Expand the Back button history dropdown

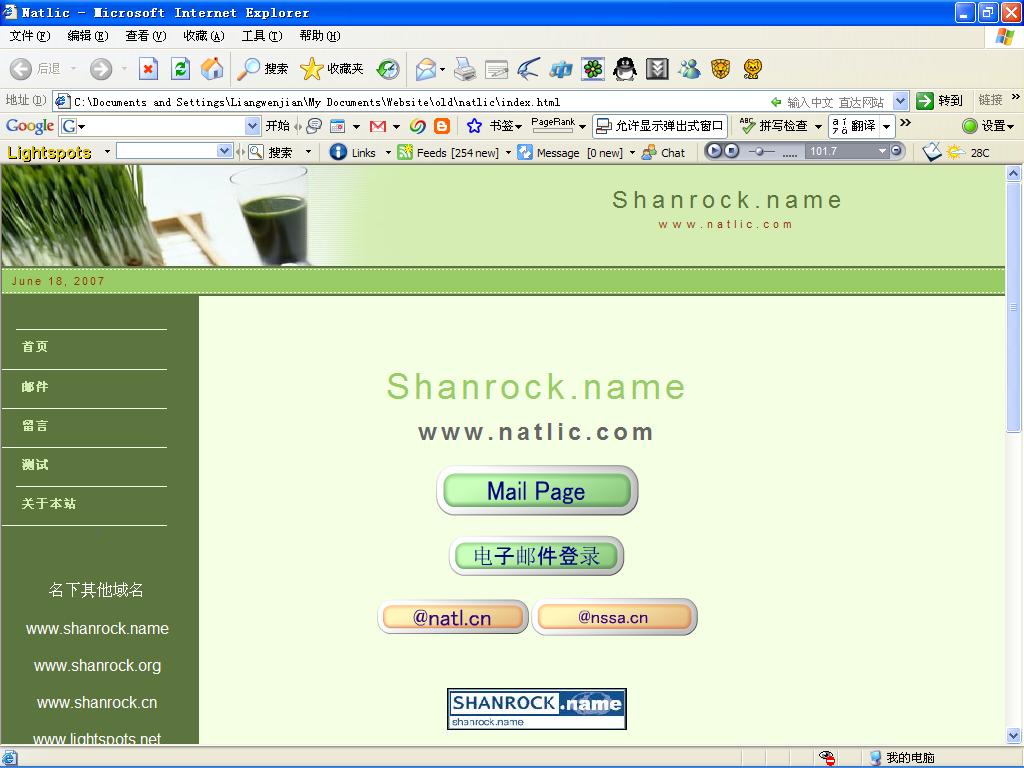pyautogui.click(x=73, y=69)
